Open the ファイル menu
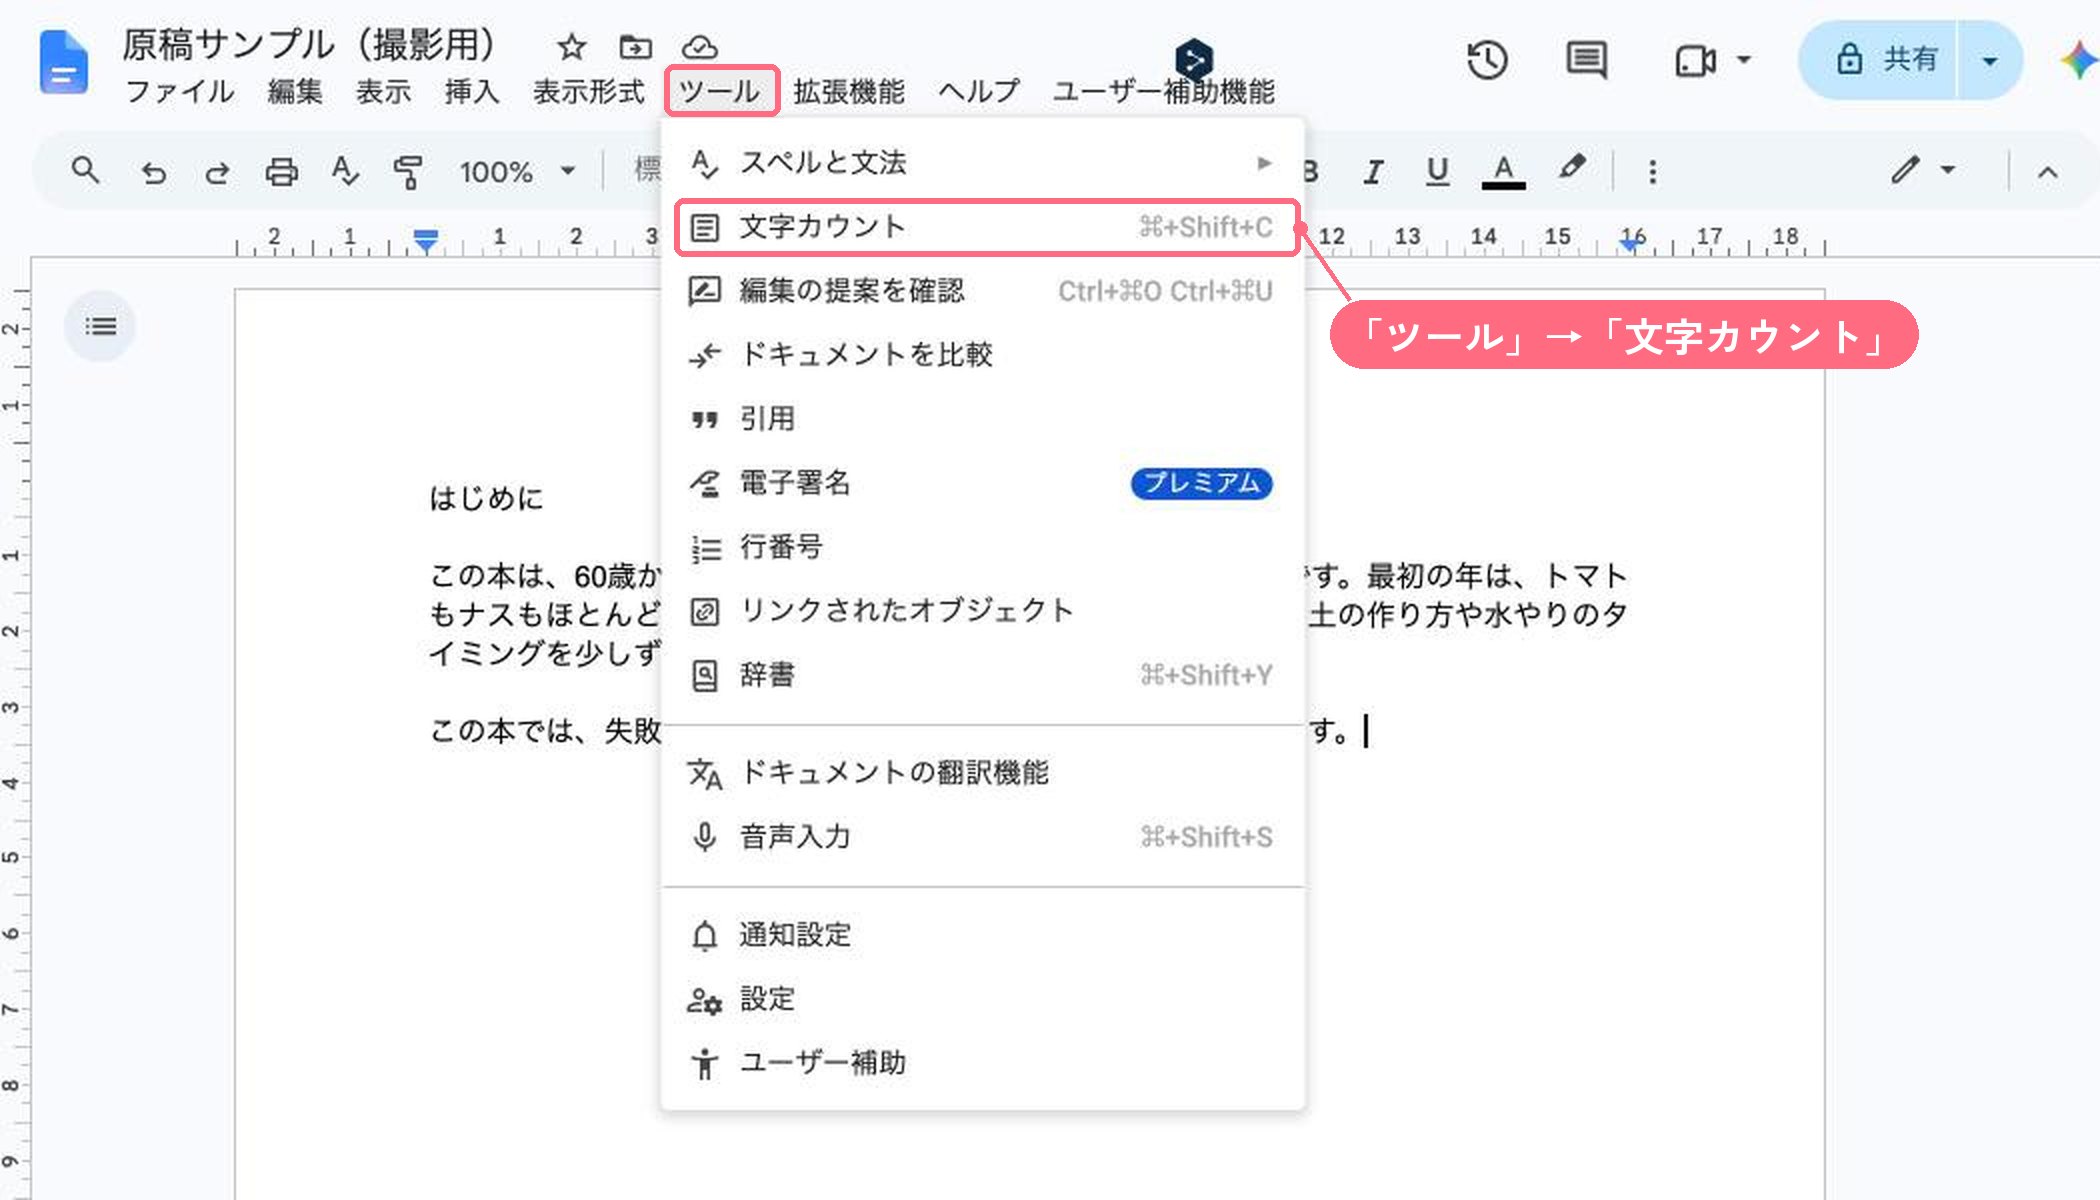 click(x=180, y=91)
